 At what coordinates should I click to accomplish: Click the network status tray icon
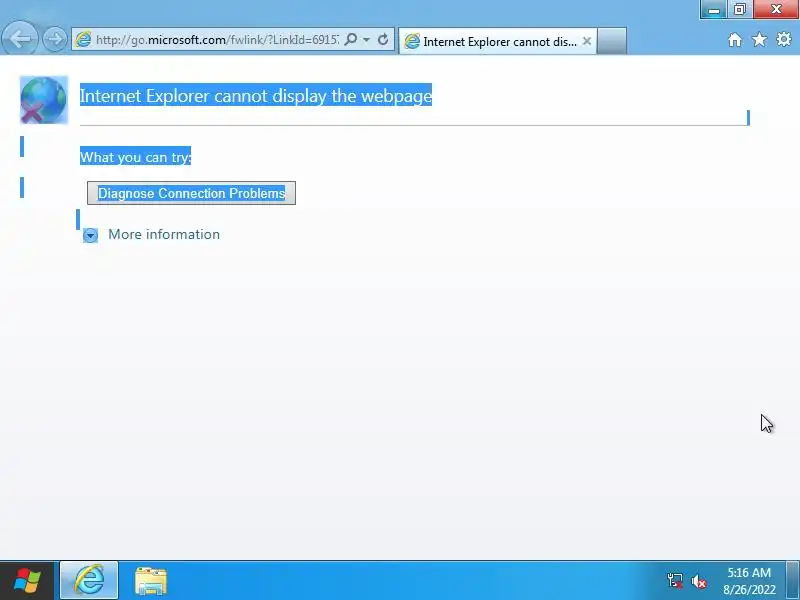tap(675, 581)
